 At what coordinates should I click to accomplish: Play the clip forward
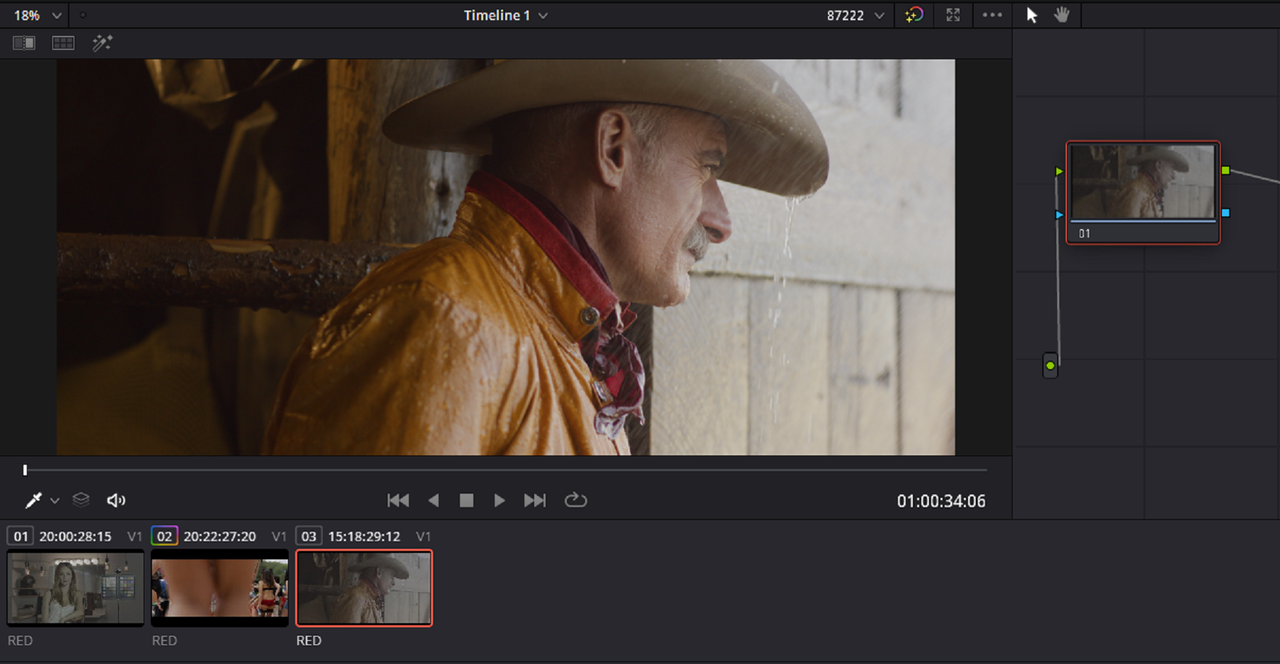click(x=499, y=500)
